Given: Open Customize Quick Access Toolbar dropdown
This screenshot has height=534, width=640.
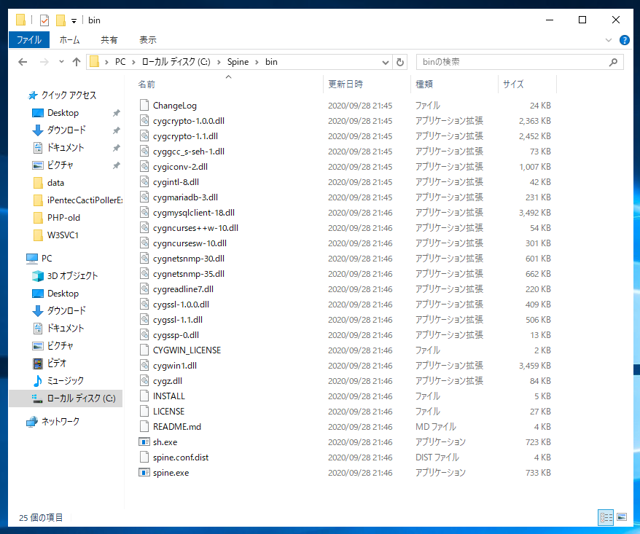Looking at the screenshot, I should pos(74,20).
